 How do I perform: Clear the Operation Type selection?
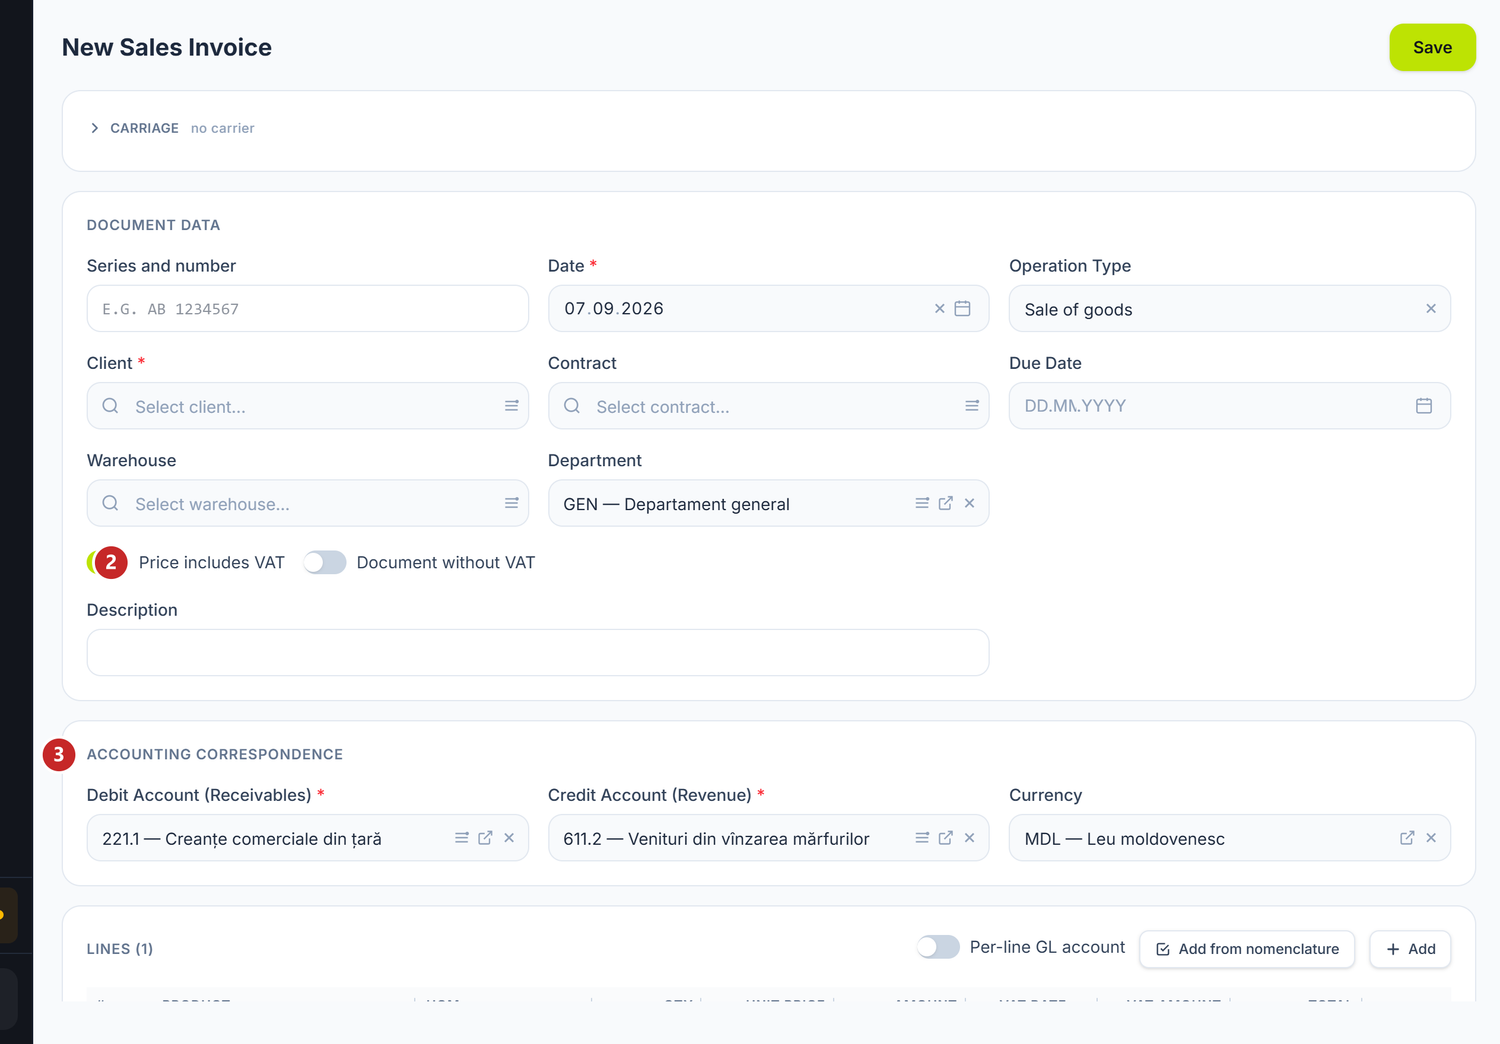pos(1431,309)
